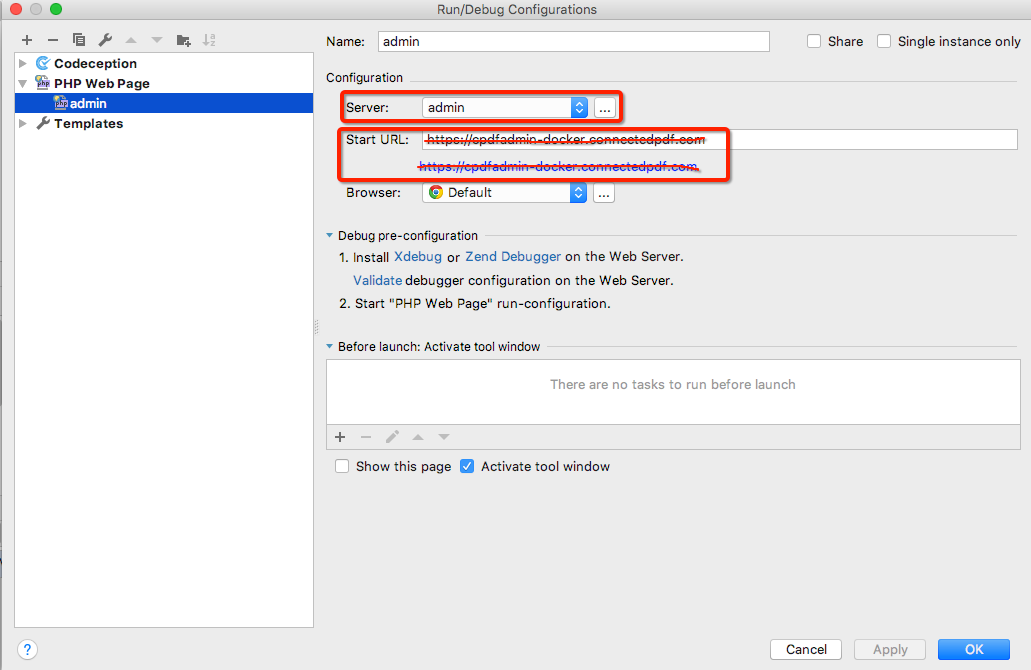Uncheck Activate tool window checkbox
Screen dimensions: 1031x670
467,466
